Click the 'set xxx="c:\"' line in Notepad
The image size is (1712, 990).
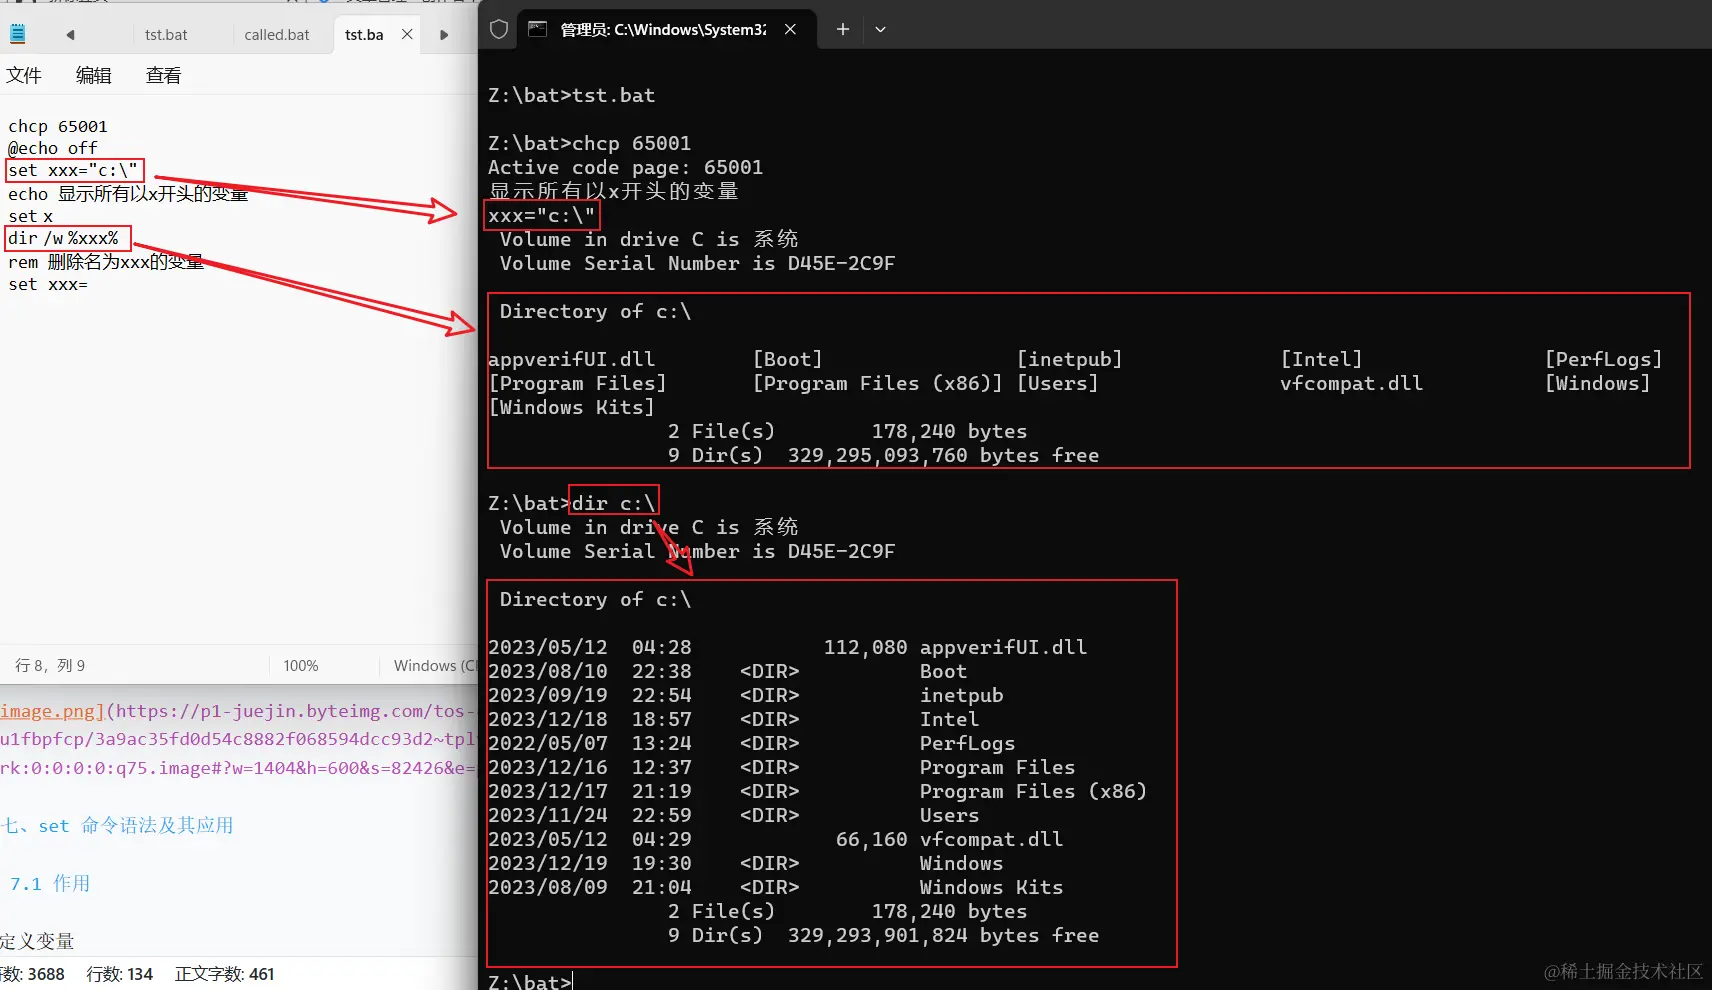pos(72,170)
